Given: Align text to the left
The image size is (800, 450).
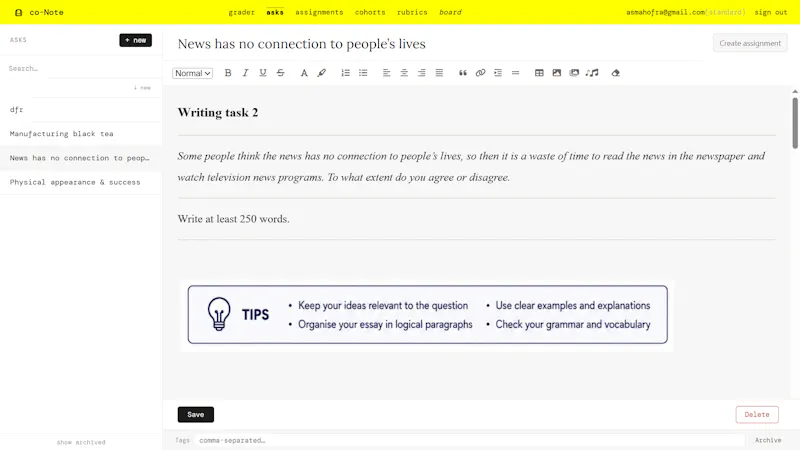Looking at the screenshot, I should pyautogui.click(x=387, y=73).
